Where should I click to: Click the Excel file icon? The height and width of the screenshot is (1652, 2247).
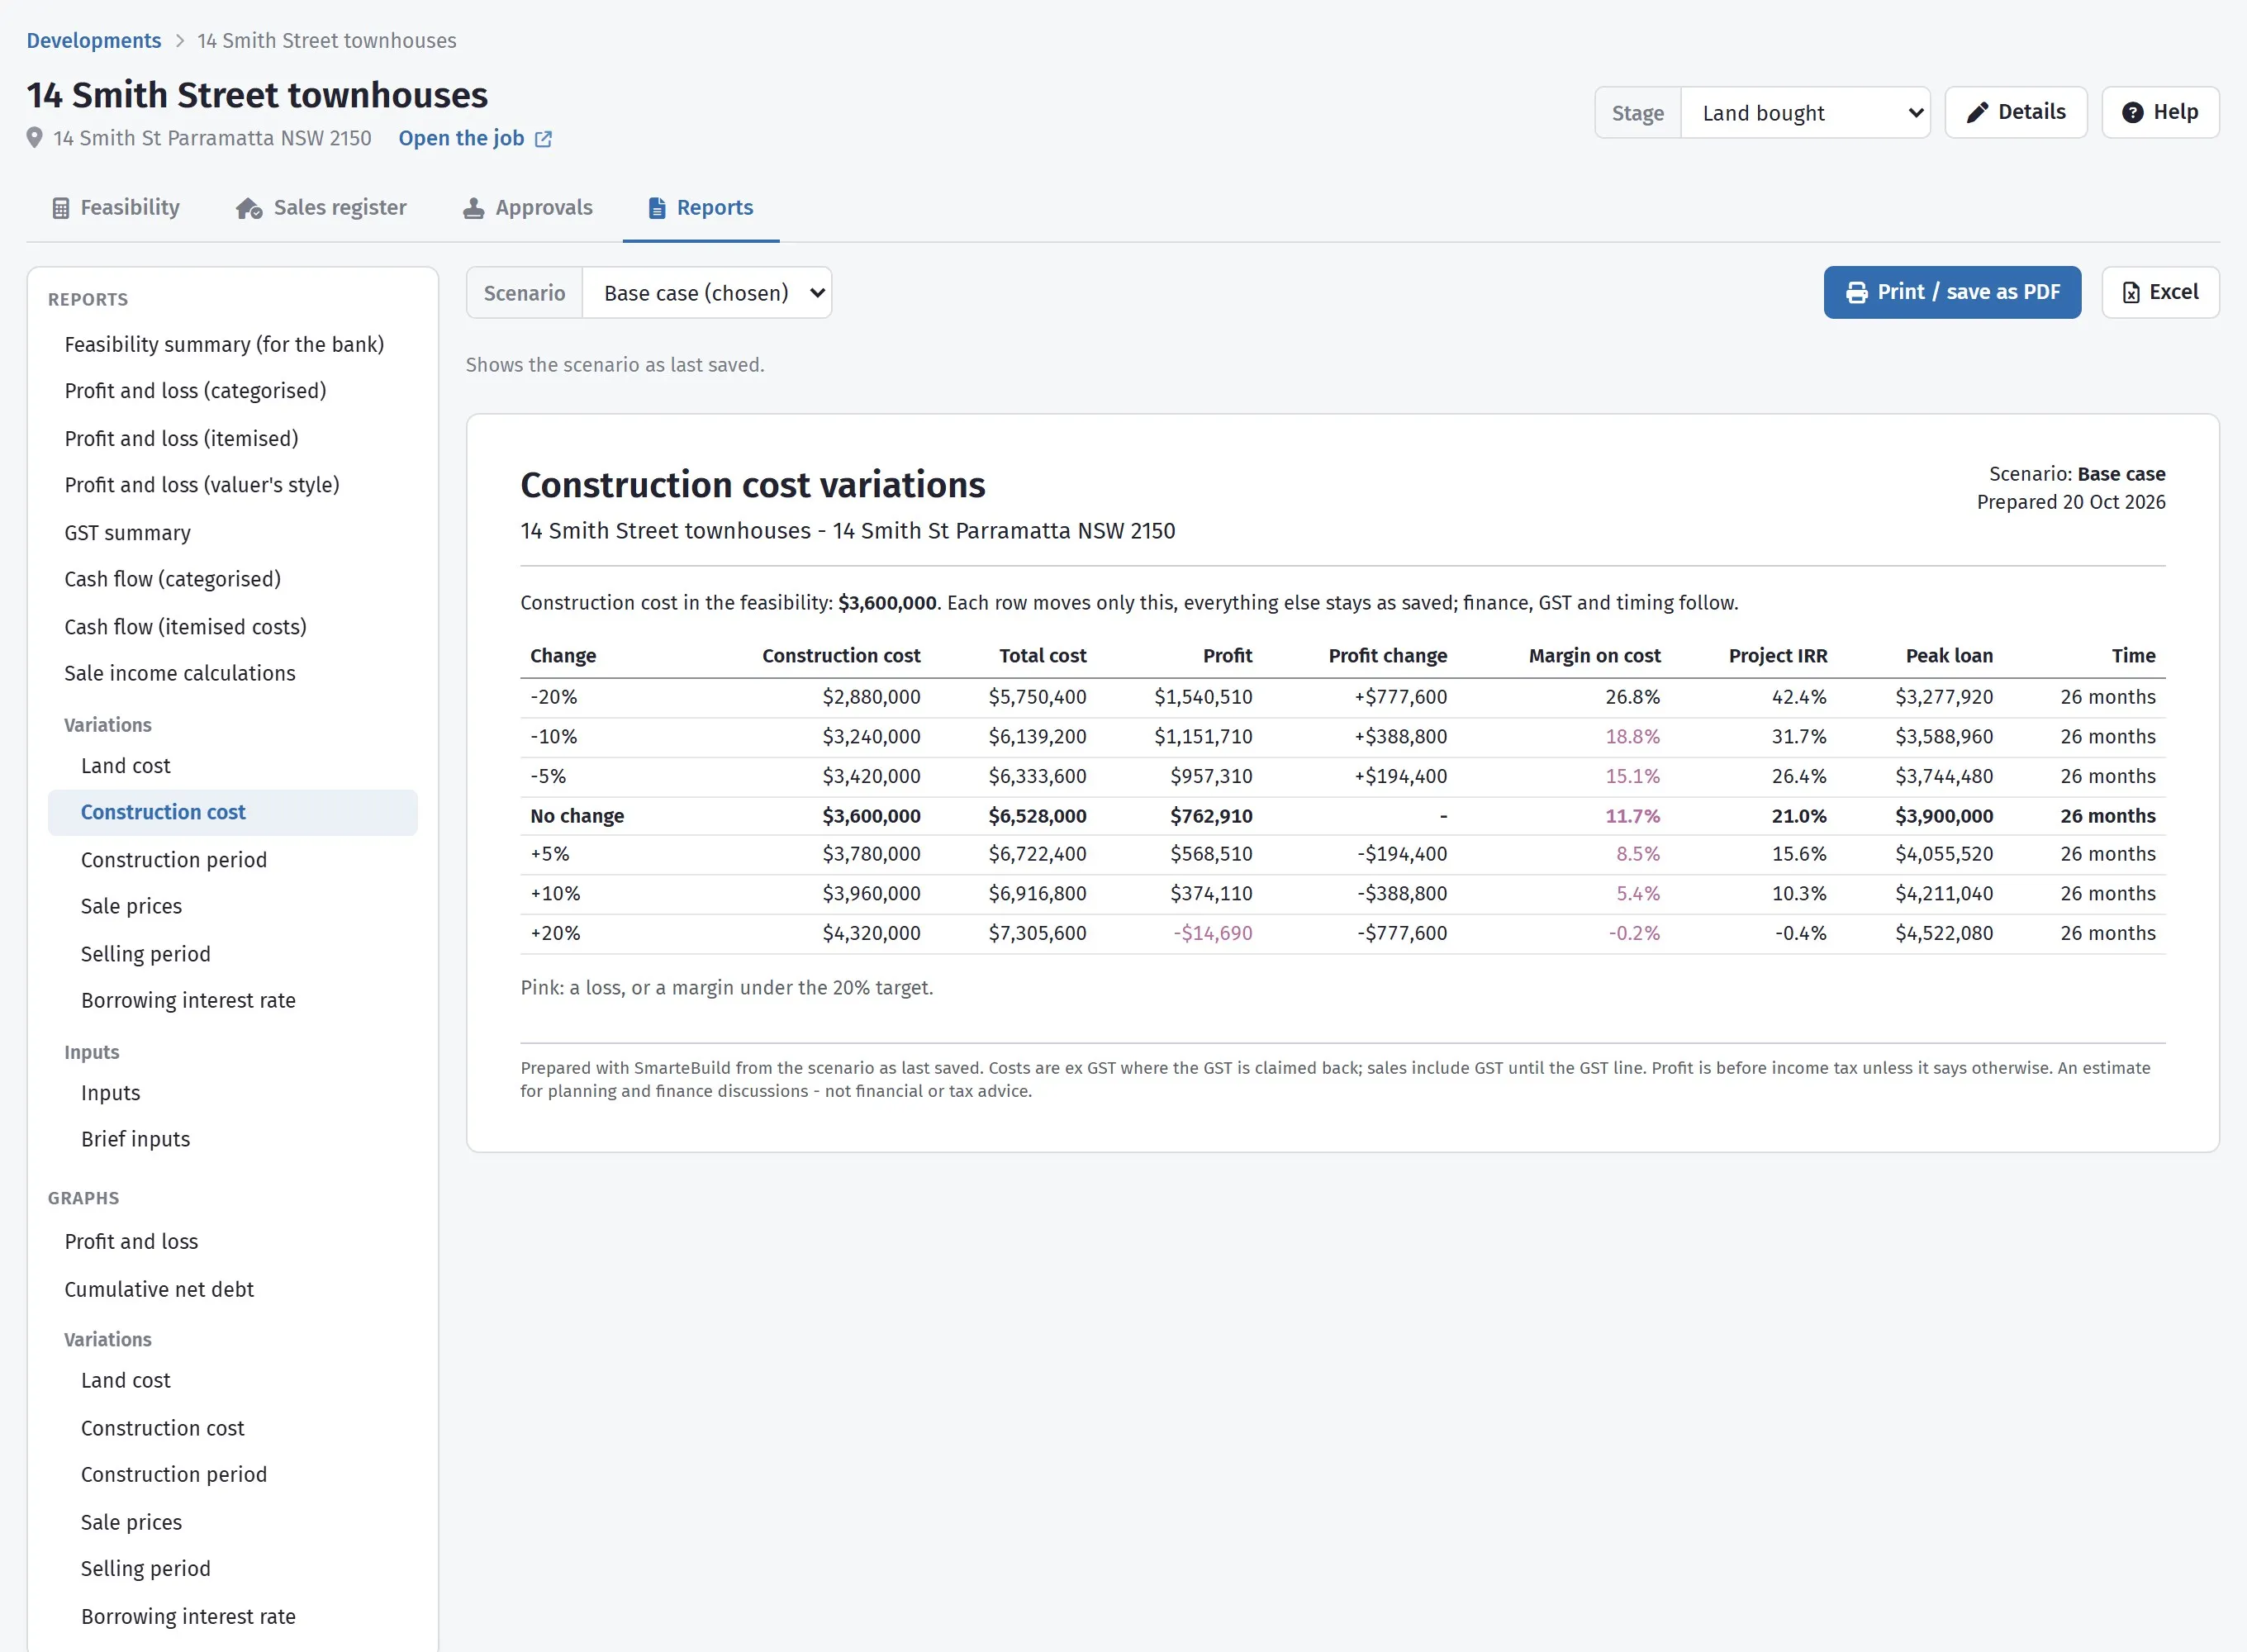[x=2131, y=293]
